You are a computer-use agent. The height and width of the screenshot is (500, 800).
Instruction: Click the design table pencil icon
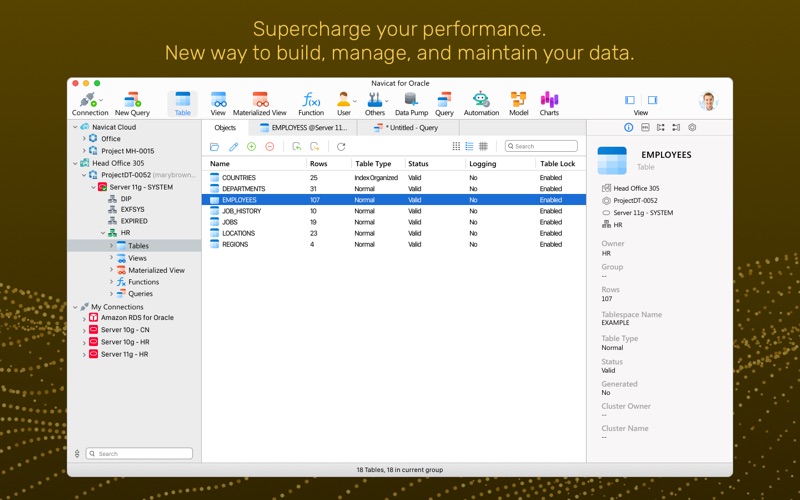pyautogui.click(x=233, y=147)
